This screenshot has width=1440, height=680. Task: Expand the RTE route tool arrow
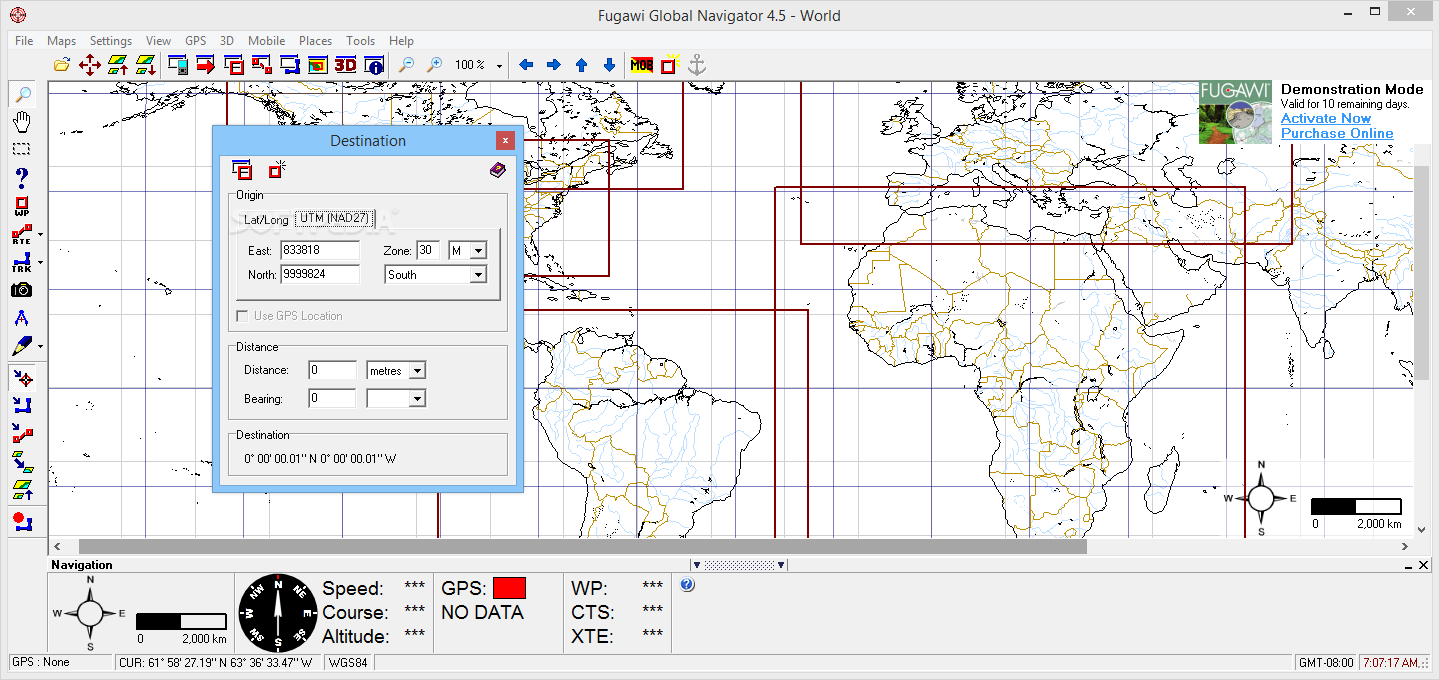[41, 236]
